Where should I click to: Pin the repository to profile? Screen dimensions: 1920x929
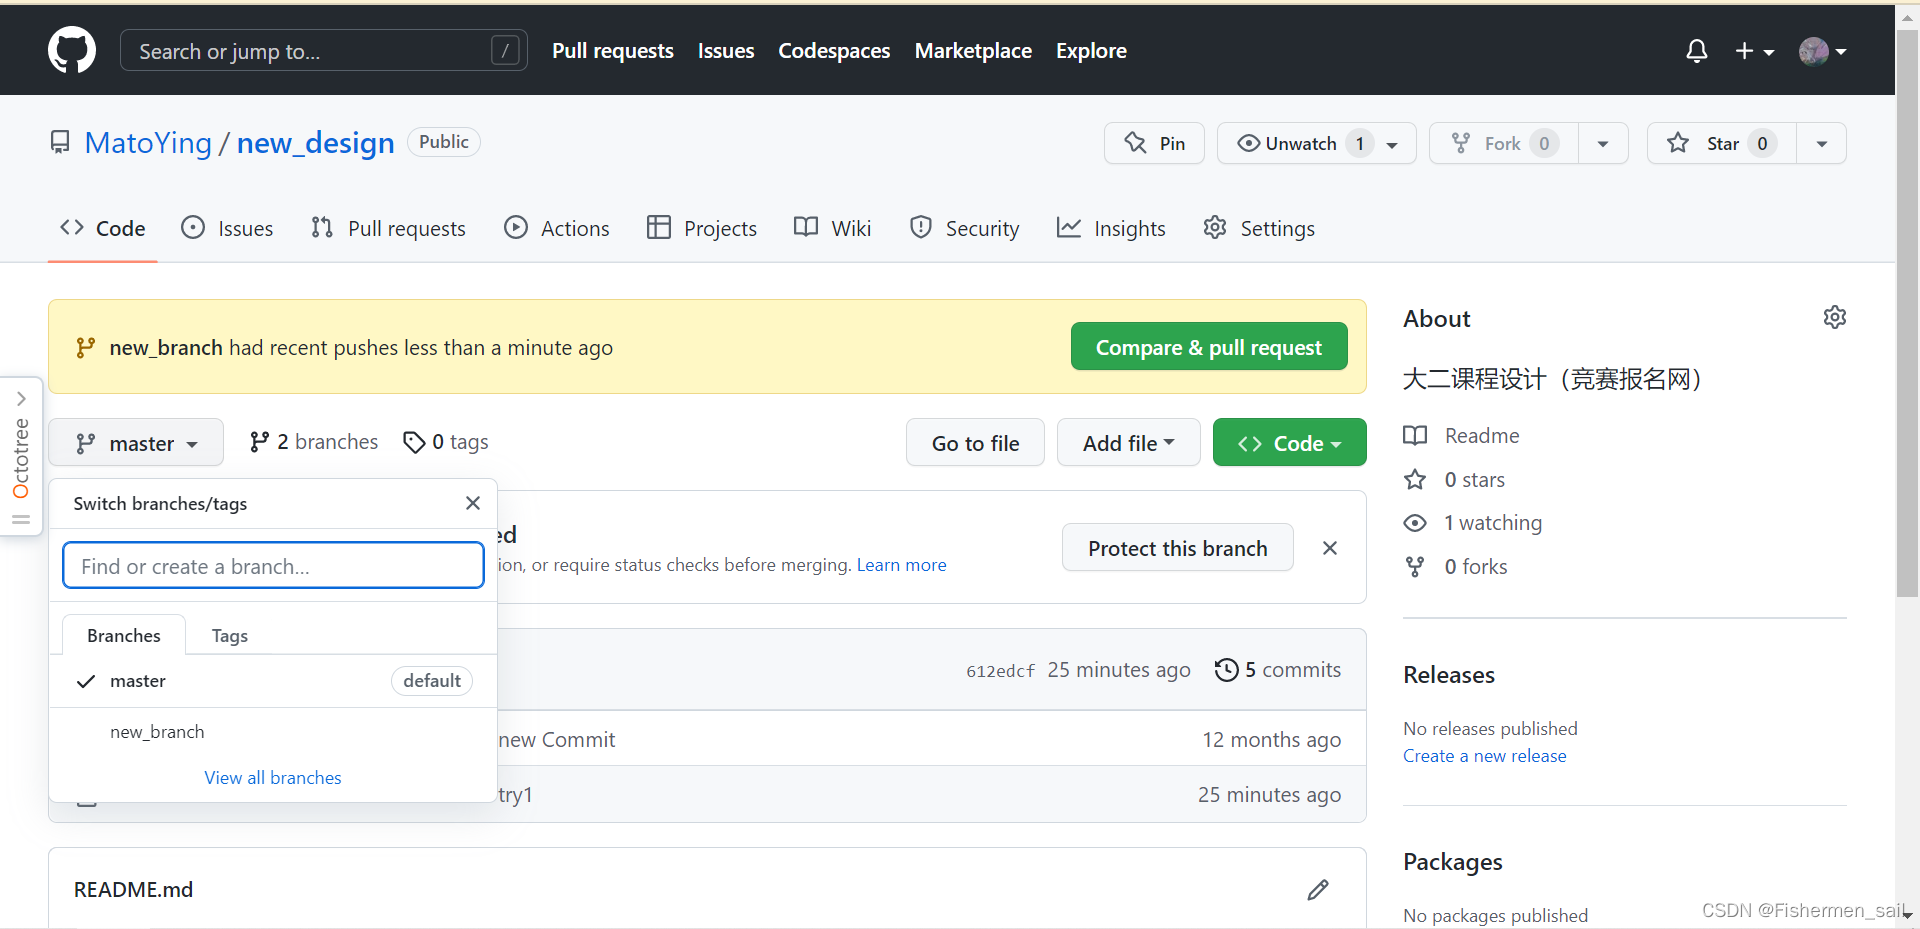(x=1154, y=144)
